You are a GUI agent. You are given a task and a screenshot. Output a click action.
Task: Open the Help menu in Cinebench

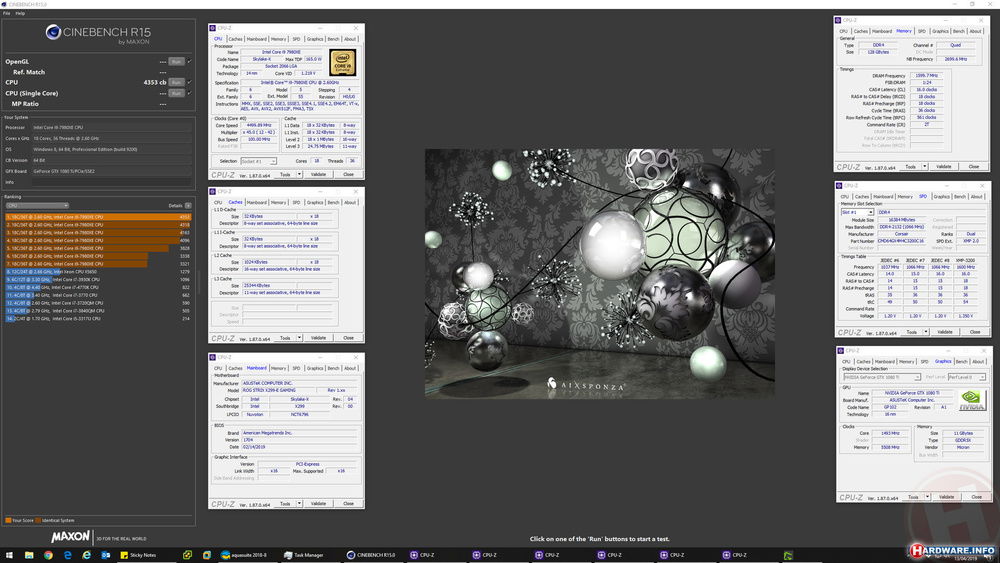point(20,13)
